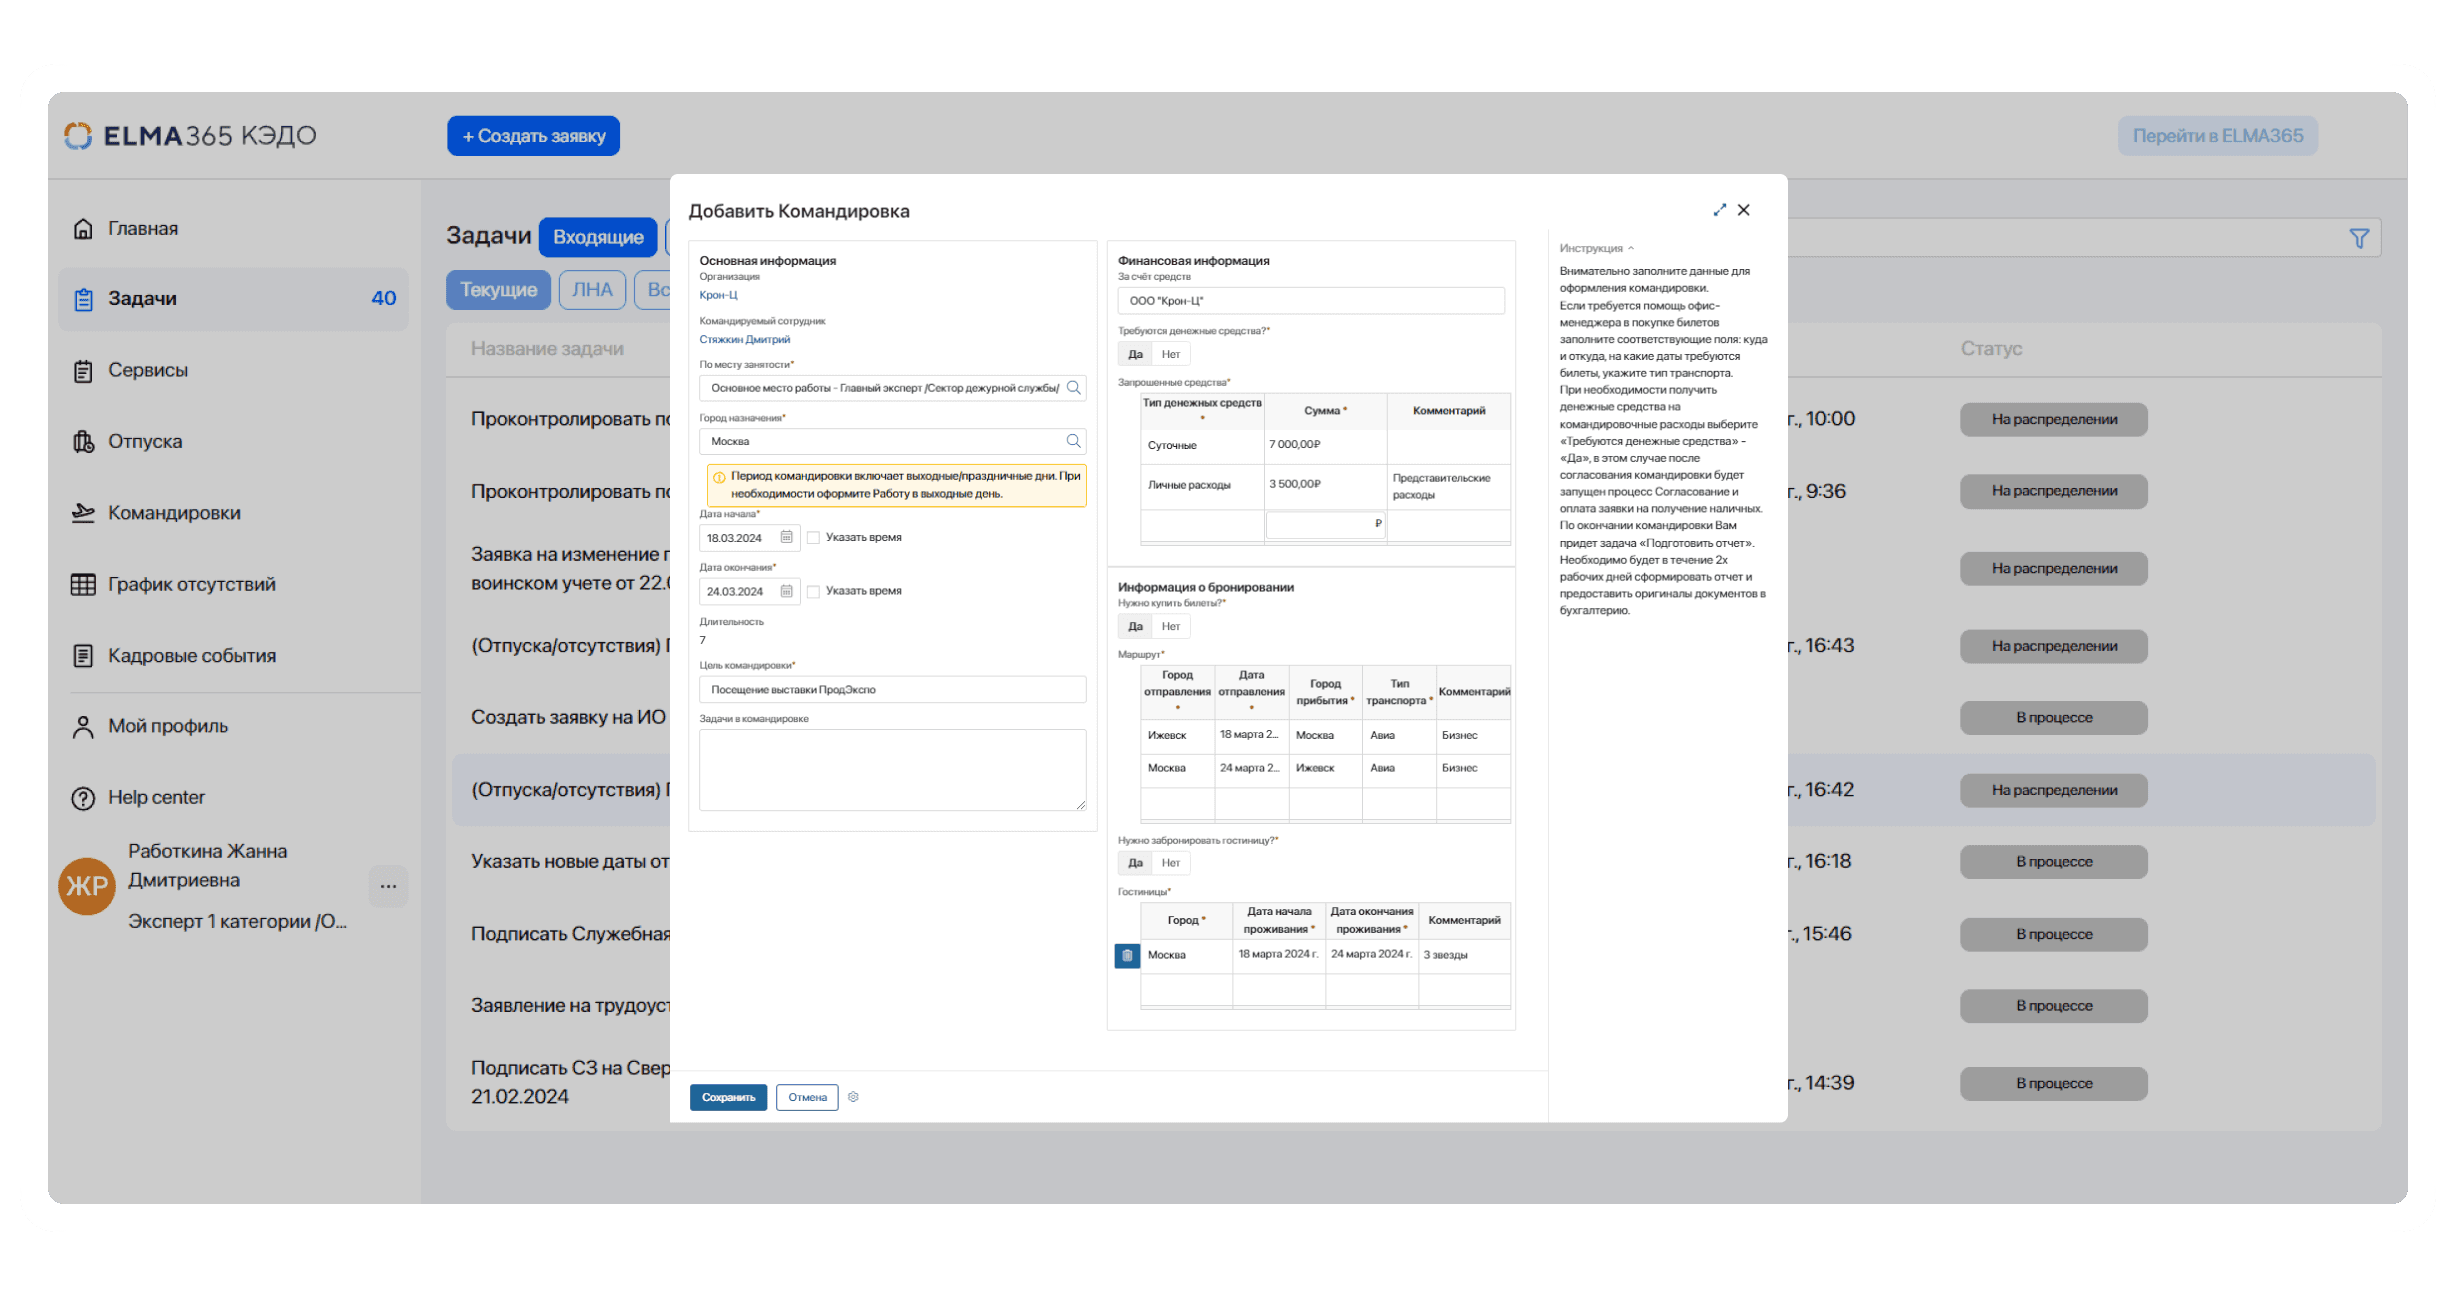Open user menu with three dots button
The width and height of the screenshot is (2456, 1296).
click(x=388, y=886)
